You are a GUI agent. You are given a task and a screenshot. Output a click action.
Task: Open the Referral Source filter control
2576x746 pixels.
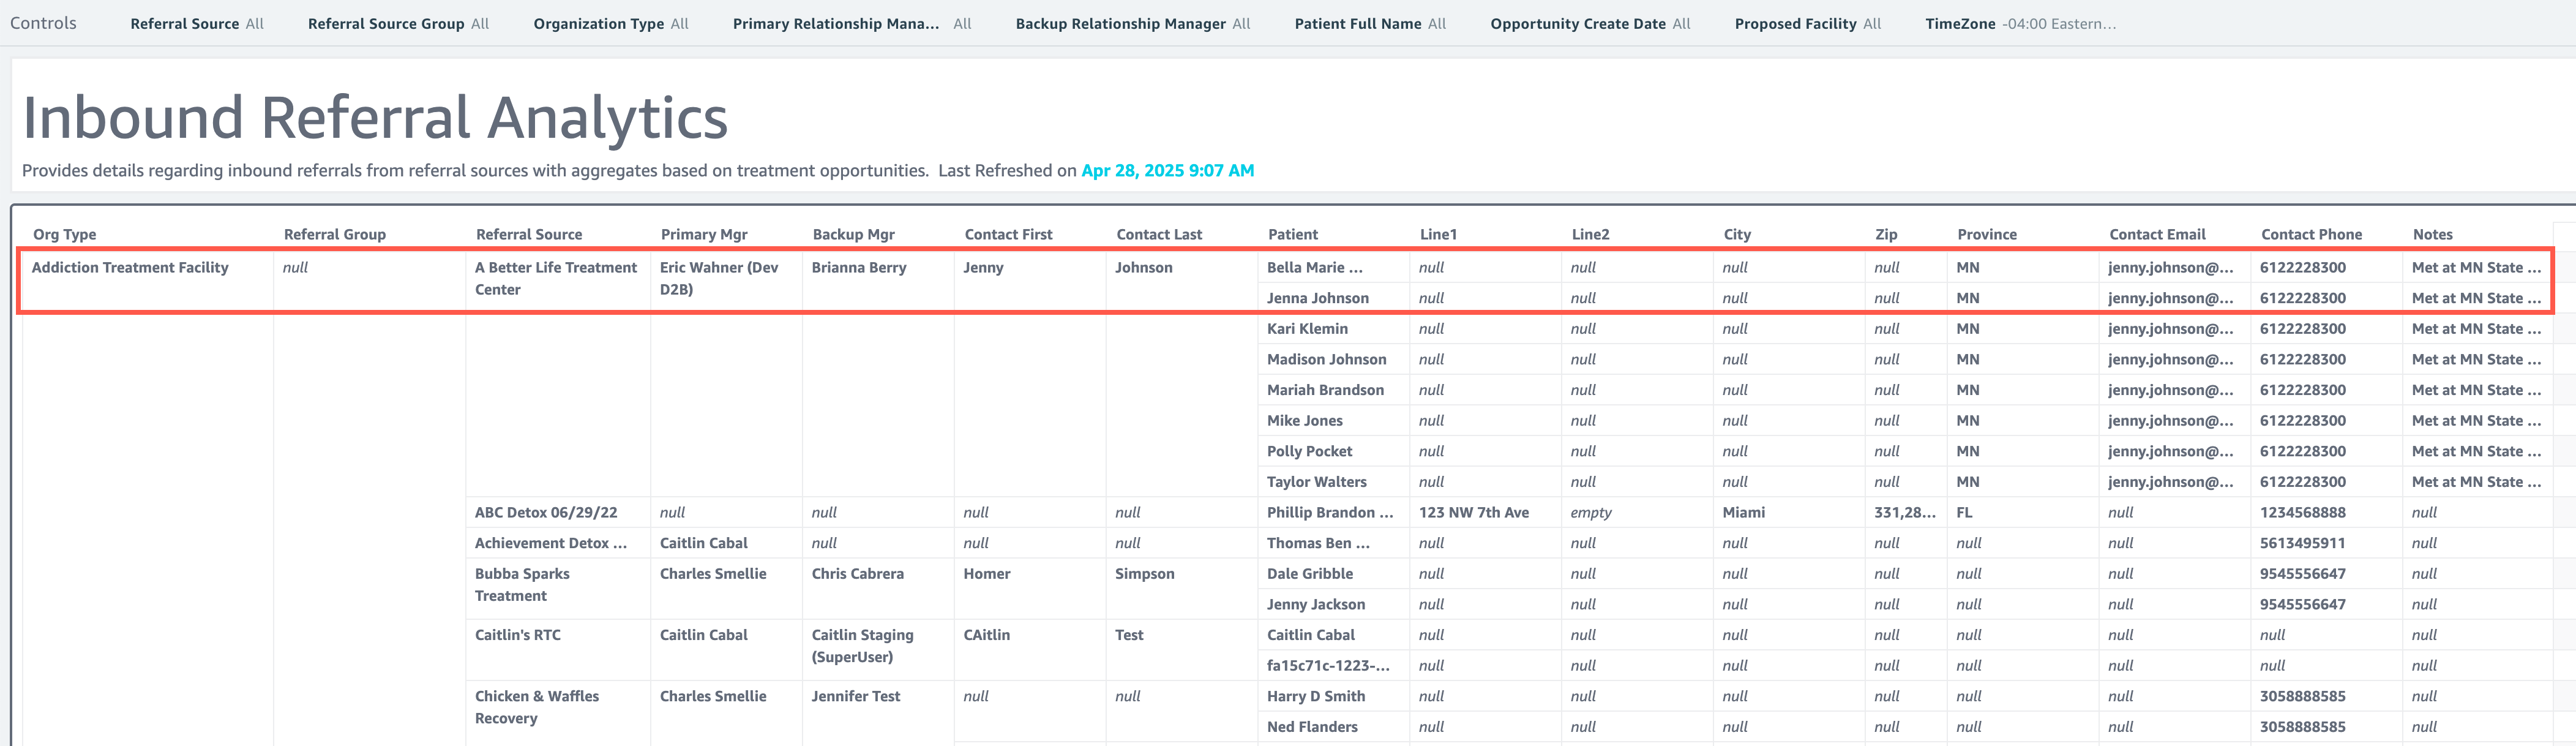197,23
